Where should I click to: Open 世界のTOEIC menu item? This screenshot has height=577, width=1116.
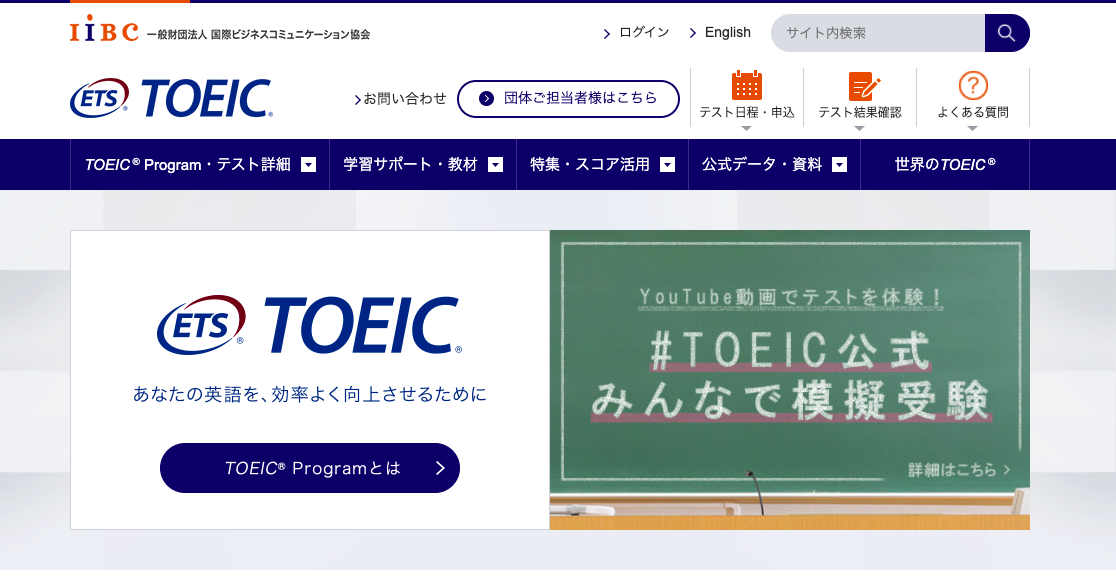945,165
